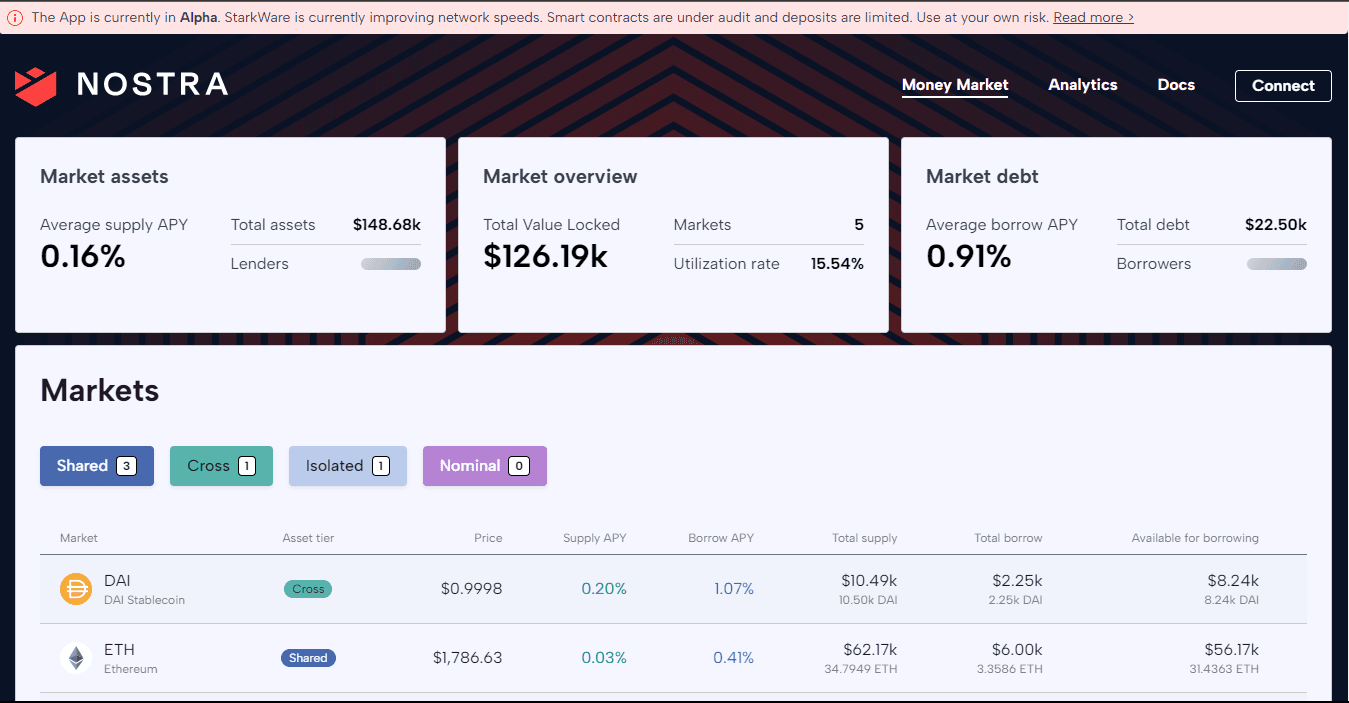Filter markets by Isolated tier

[348, 466]
